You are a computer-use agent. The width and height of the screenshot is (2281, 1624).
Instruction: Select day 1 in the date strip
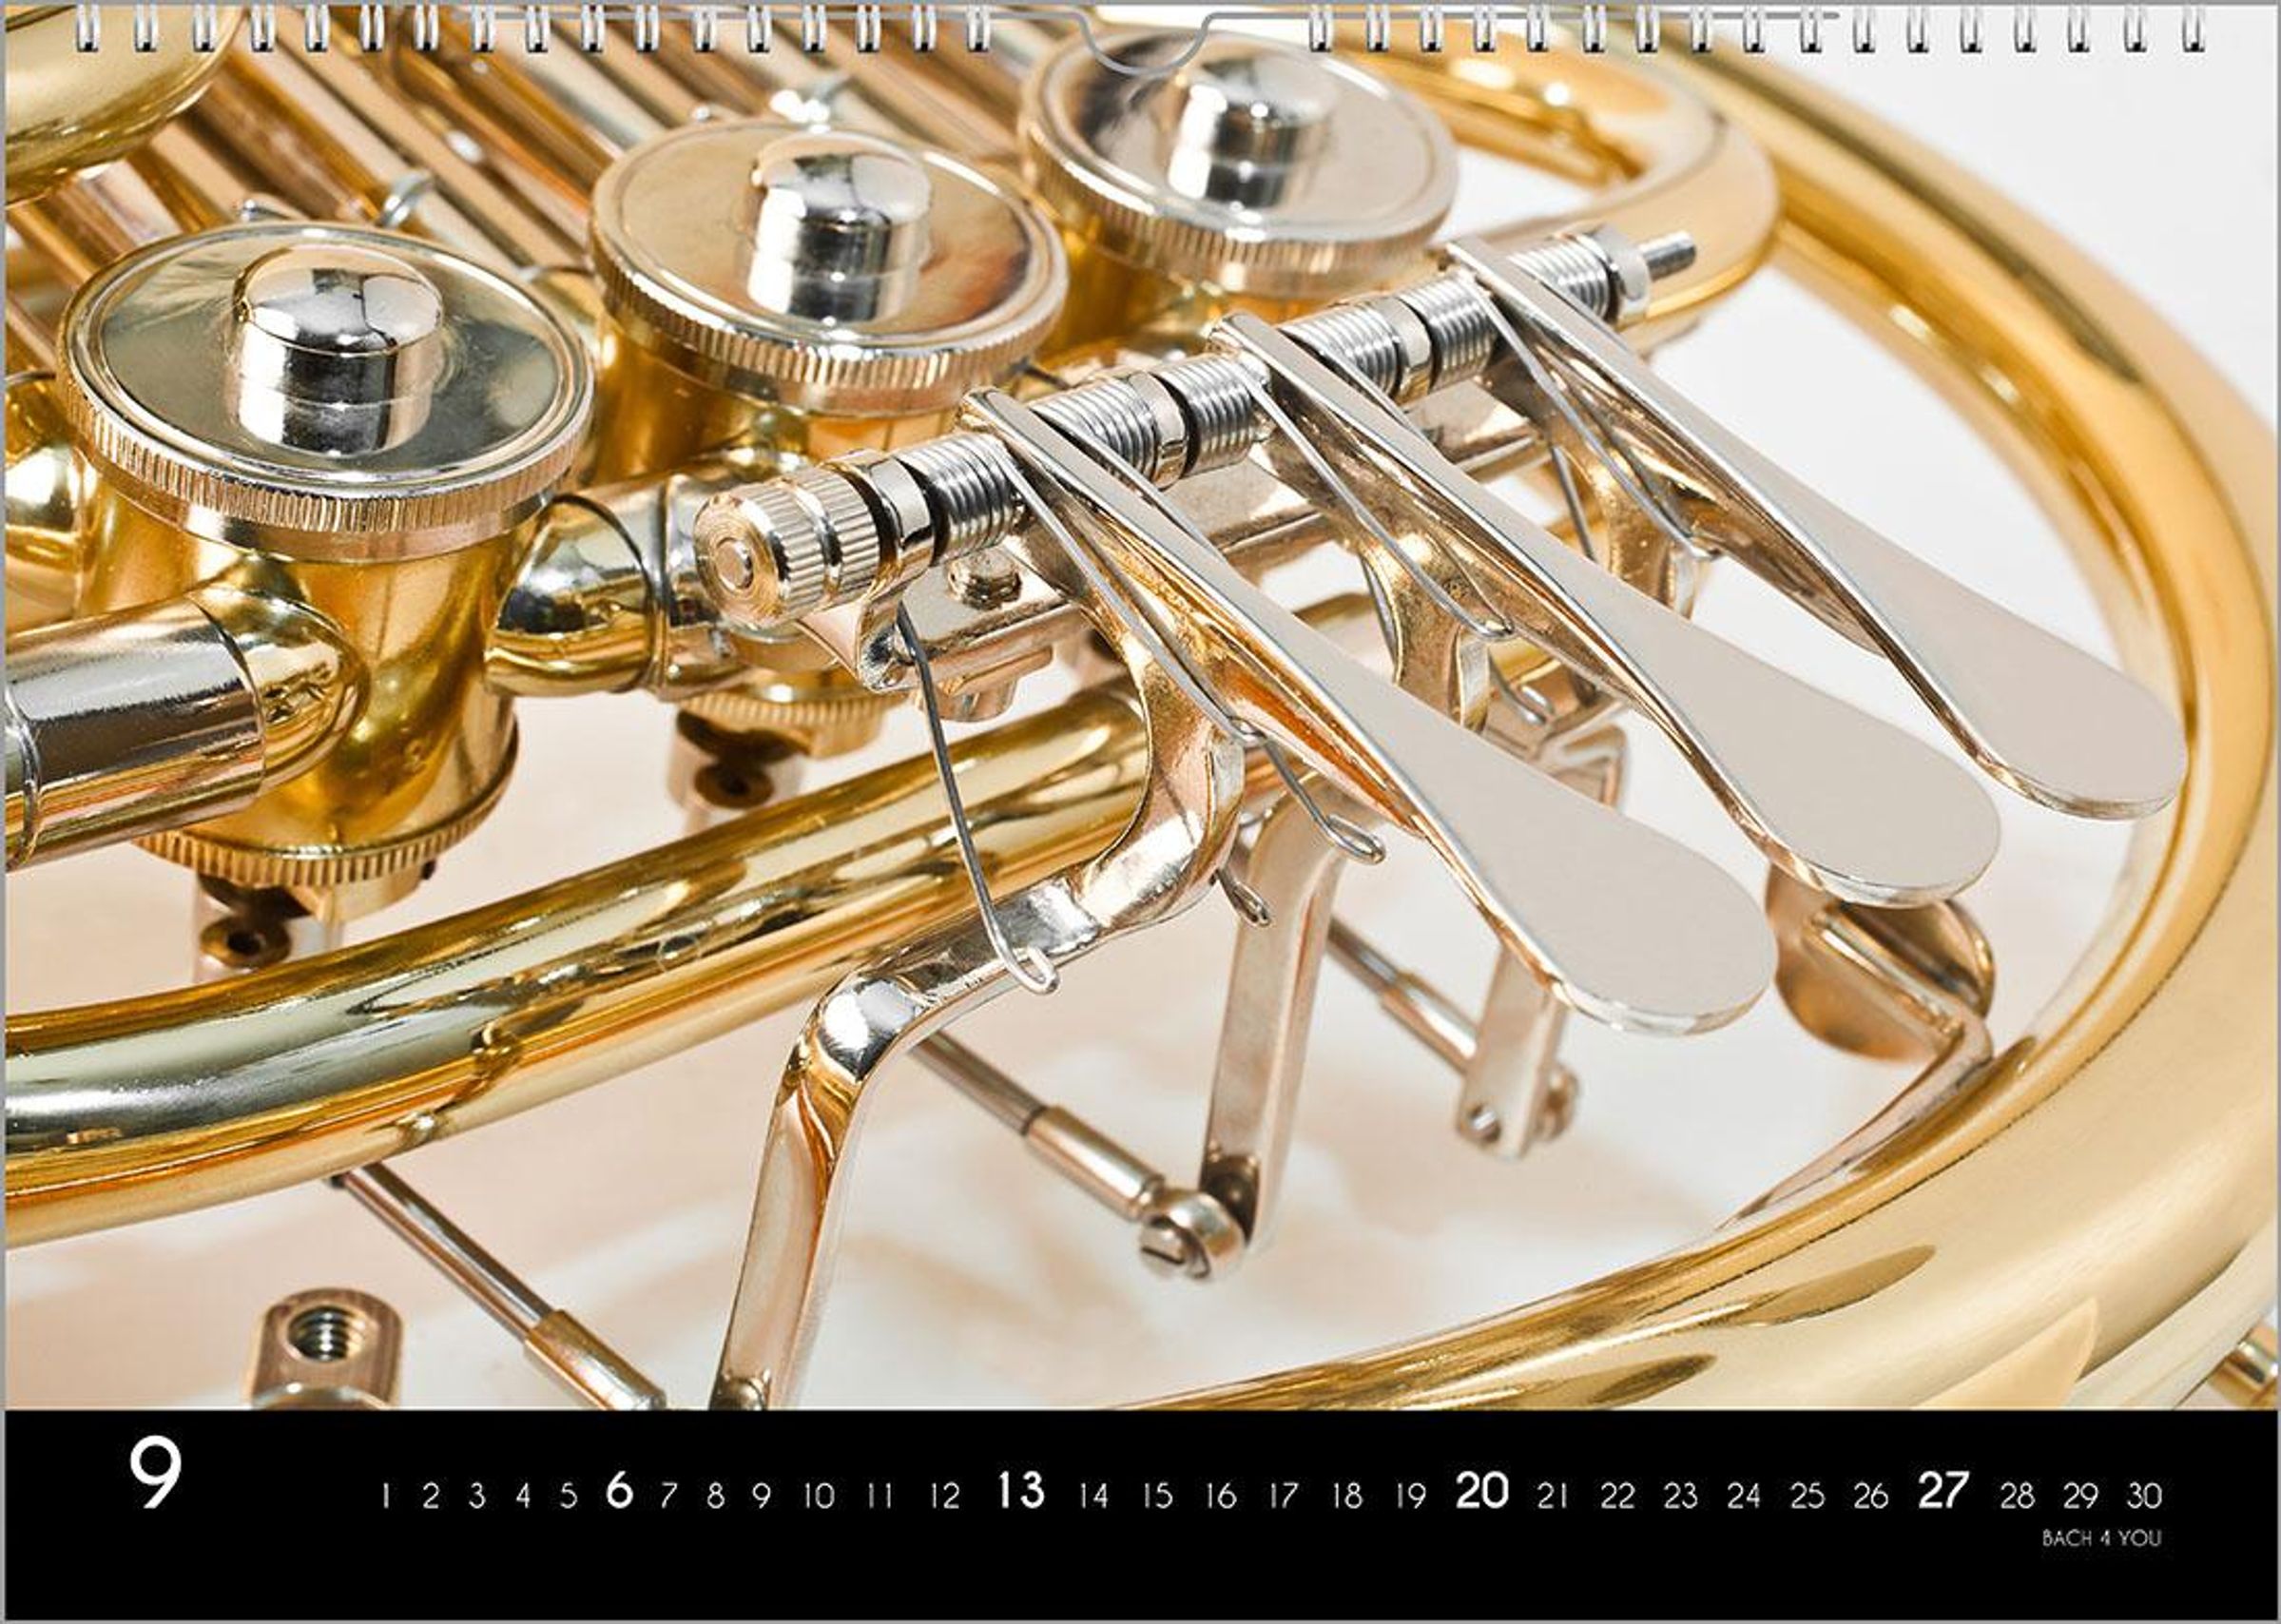click(x=386, y=1496)
